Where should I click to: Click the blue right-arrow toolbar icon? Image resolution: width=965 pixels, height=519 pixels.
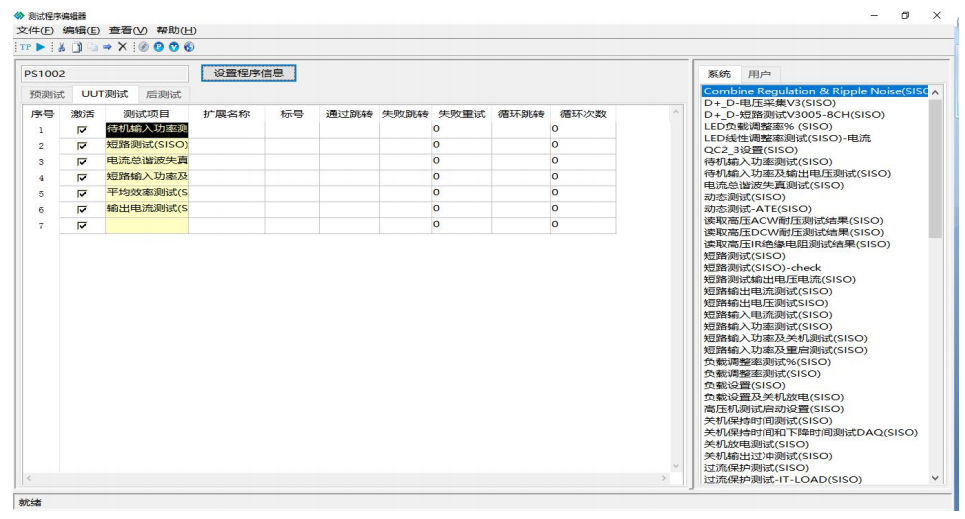(x=106, y=46)
